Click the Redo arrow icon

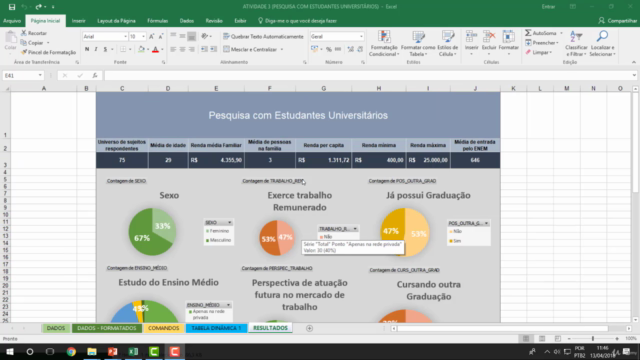coord(38,7)
